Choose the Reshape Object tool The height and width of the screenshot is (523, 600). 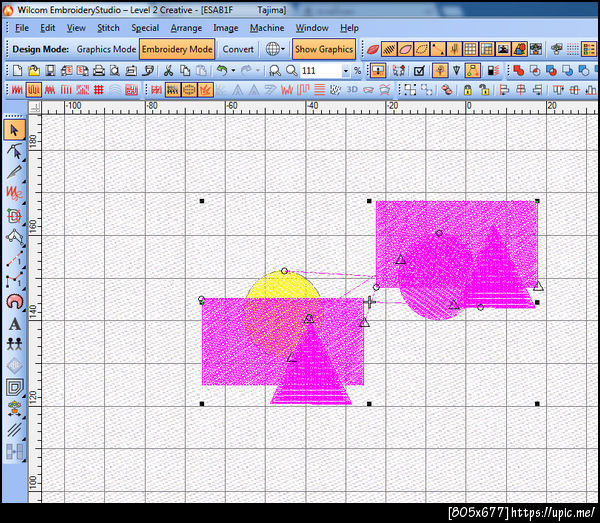pos(15,151)
